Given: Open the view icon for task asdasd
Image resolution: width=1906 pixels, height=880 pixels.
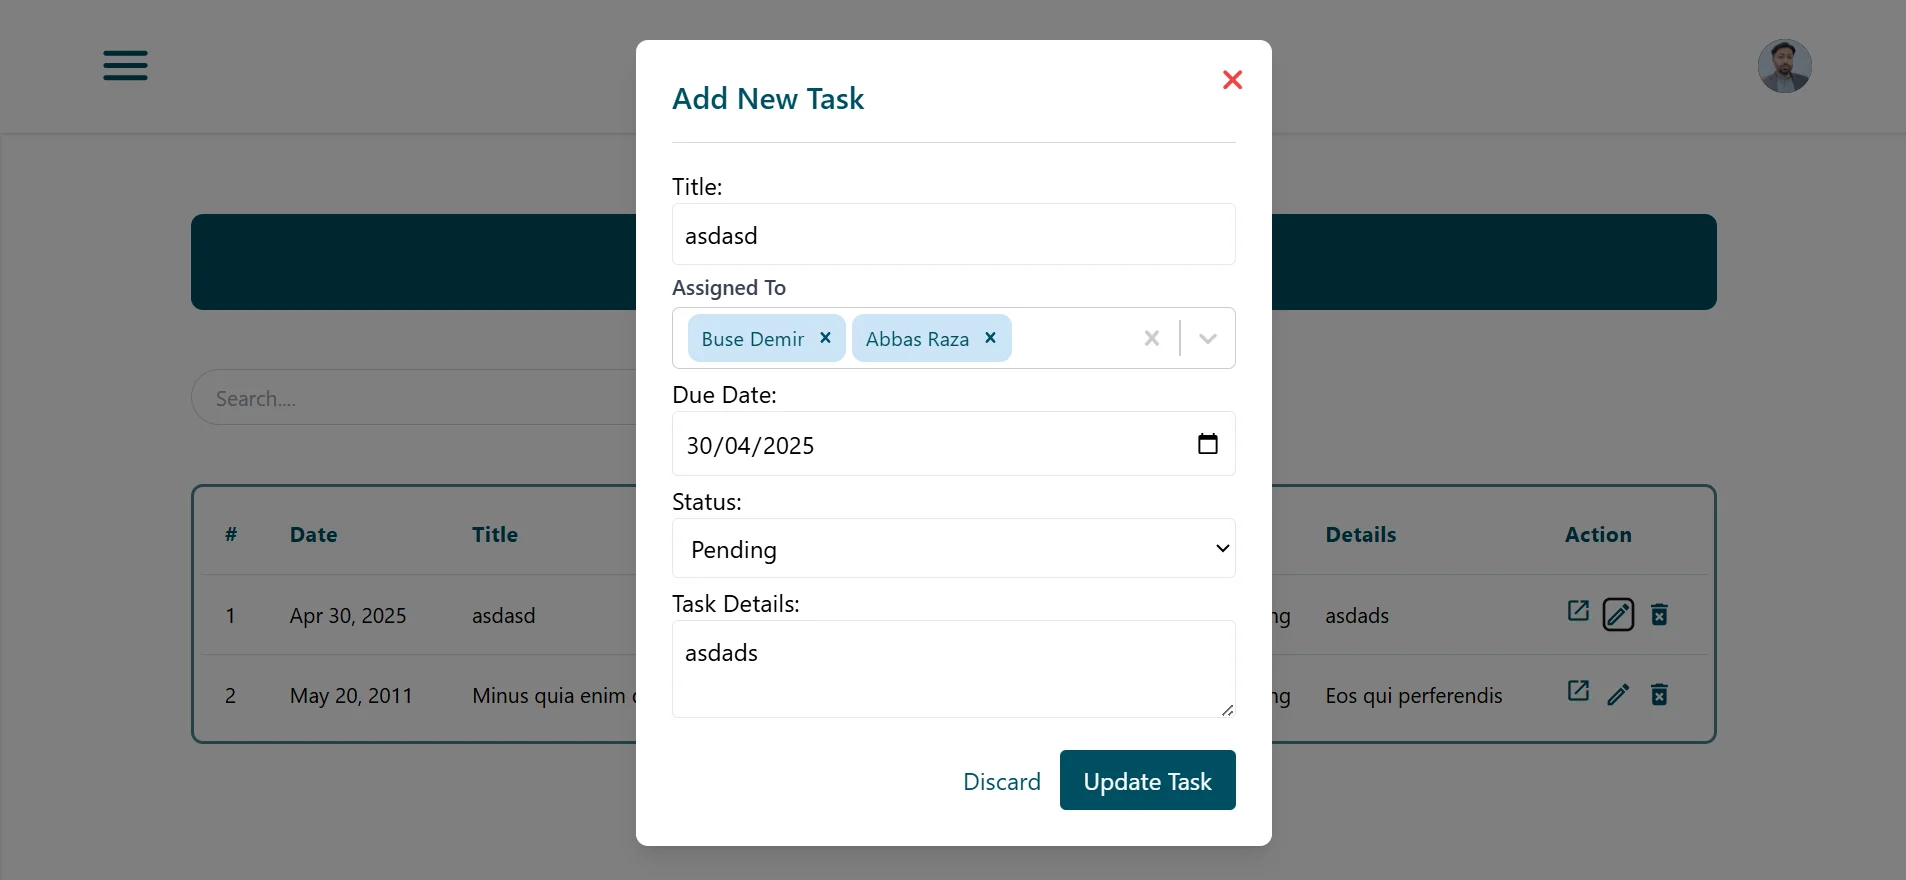Looking at the screenshot, I should pyautogui.click(x=1578, y=611).
